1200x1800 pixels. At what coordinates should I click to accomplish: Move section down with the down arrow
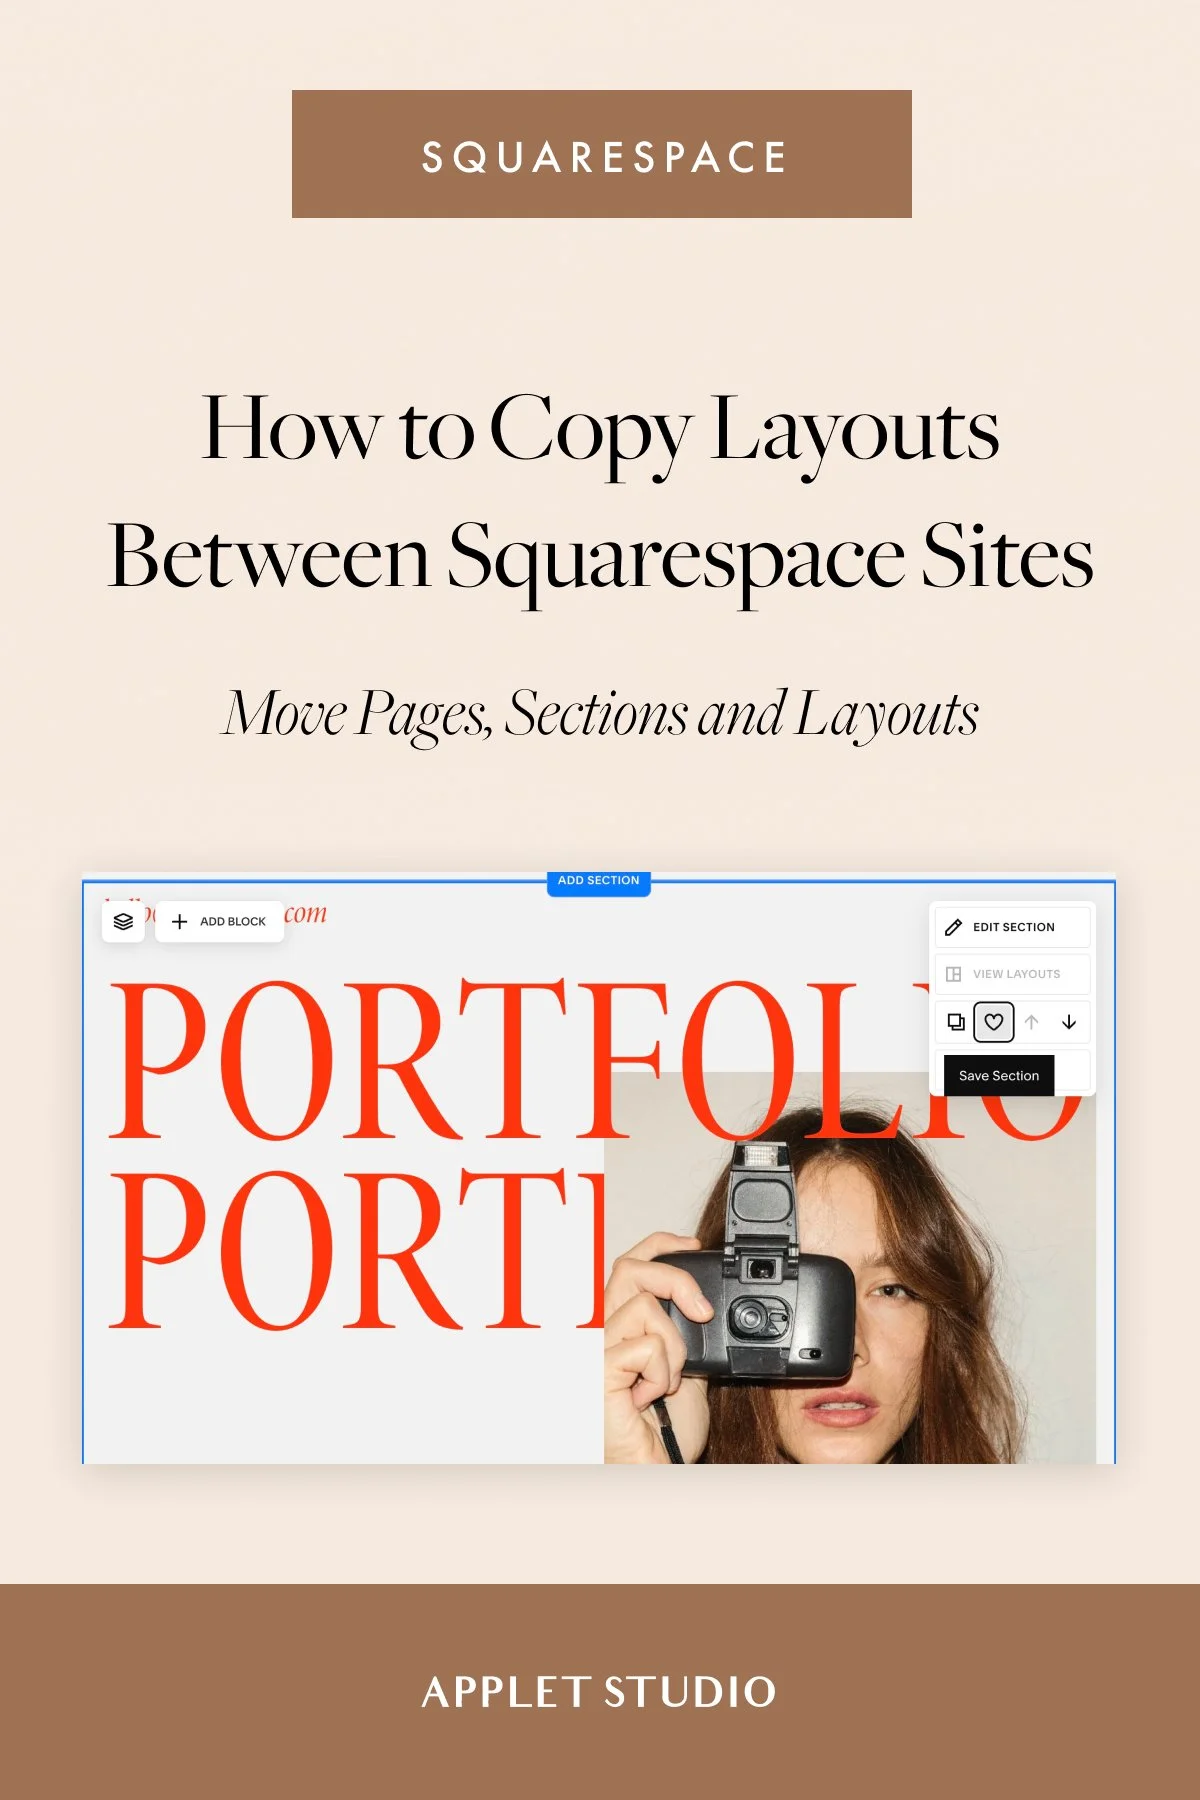(x=1069, y=1022)
